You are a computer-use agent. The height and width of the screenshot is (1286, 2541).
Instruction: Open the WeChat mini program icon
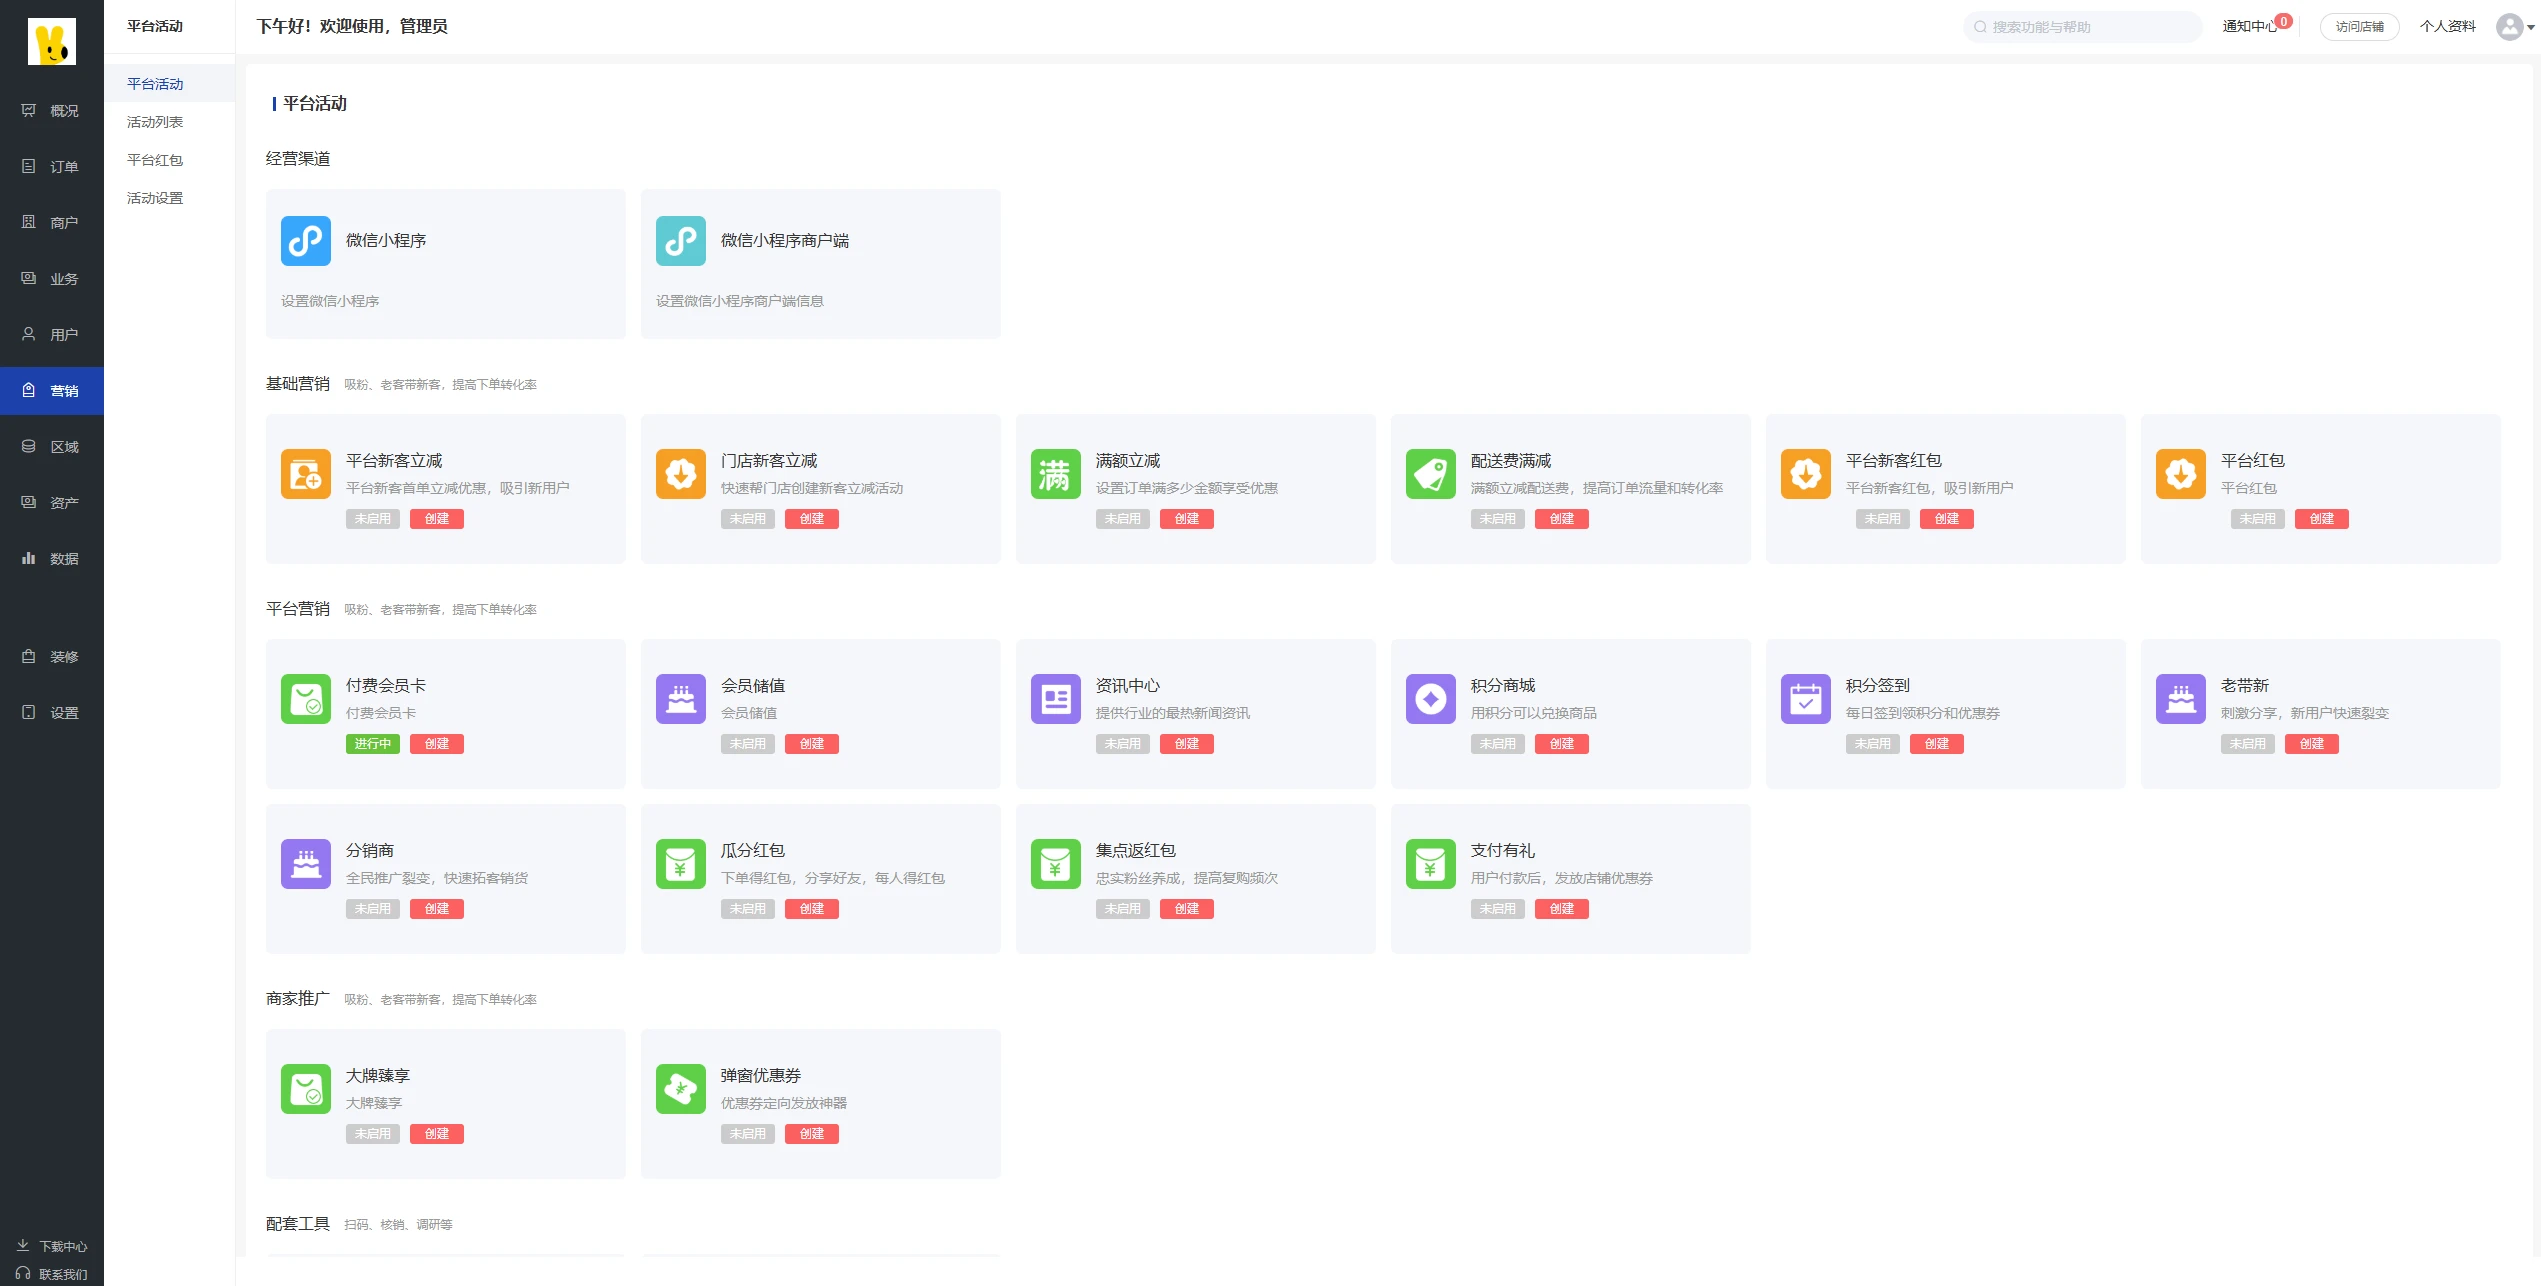[305, 241]
